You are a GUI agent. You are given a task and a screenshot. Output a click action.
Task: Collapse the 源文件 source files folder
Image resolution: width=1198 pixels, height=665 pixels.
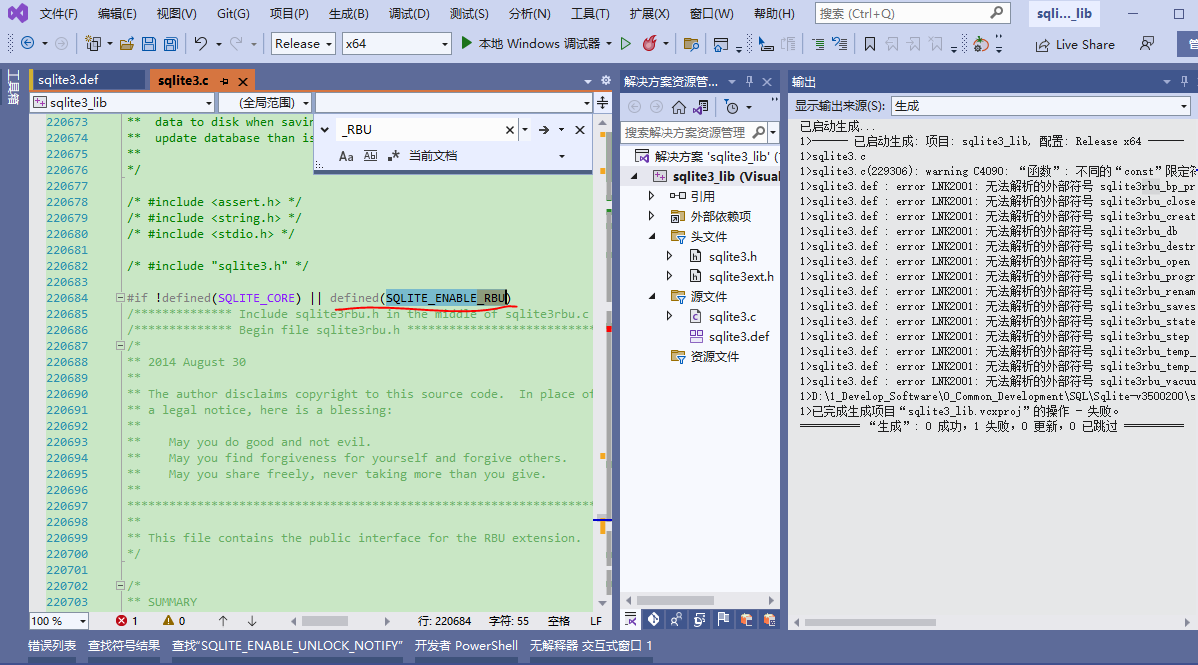[652, 296]
